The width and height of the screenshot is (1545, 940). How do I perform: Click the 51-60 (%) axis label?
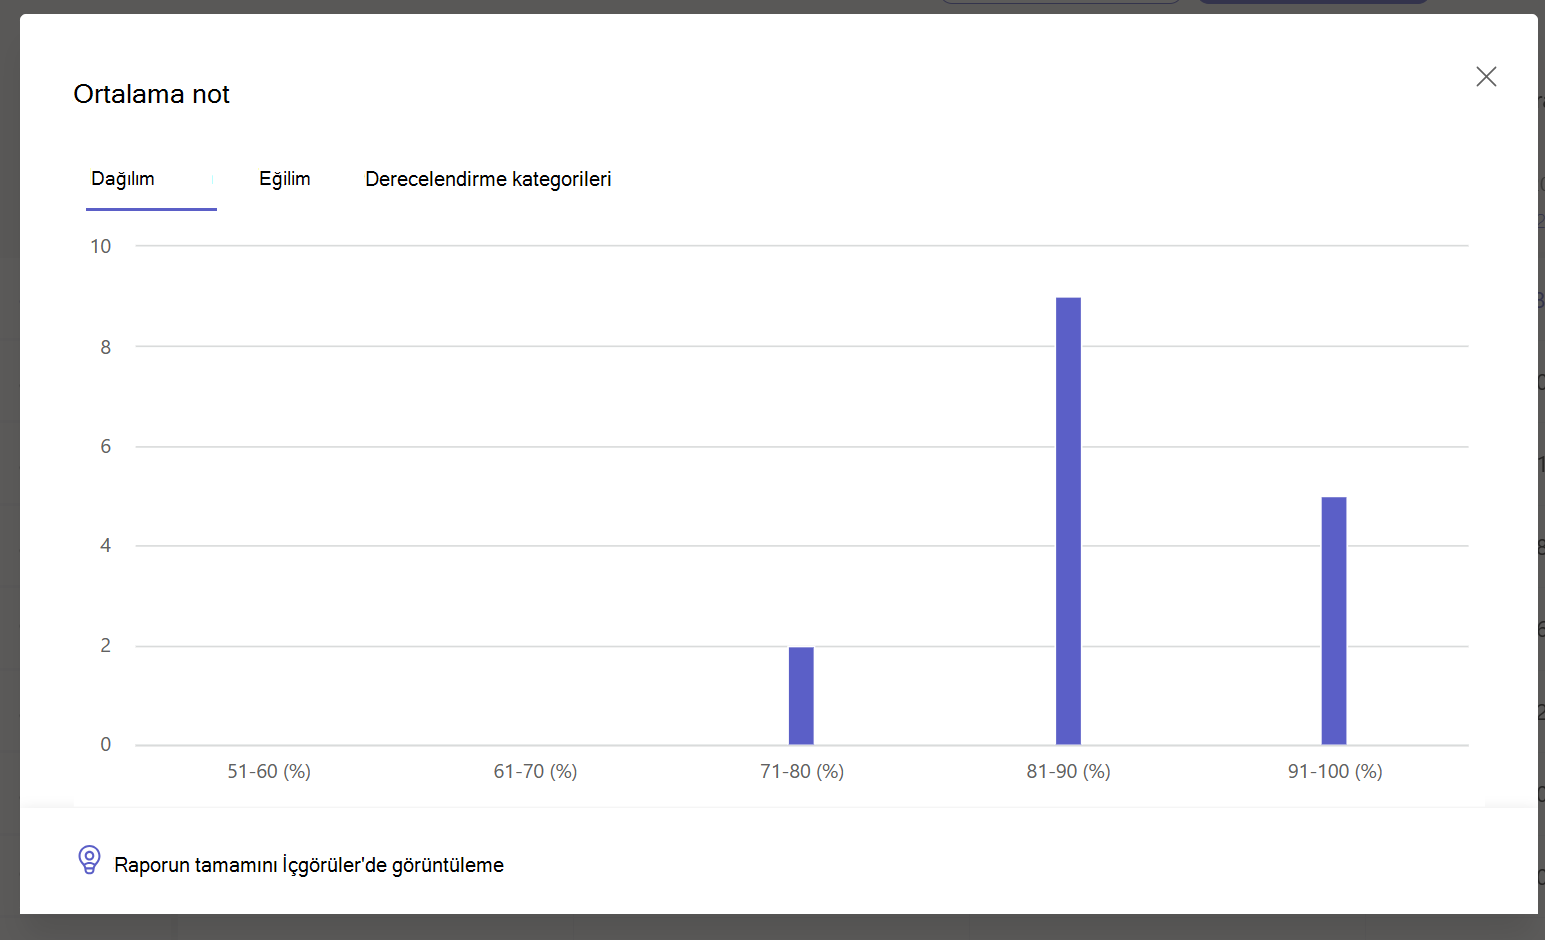[x=269, y=771]
